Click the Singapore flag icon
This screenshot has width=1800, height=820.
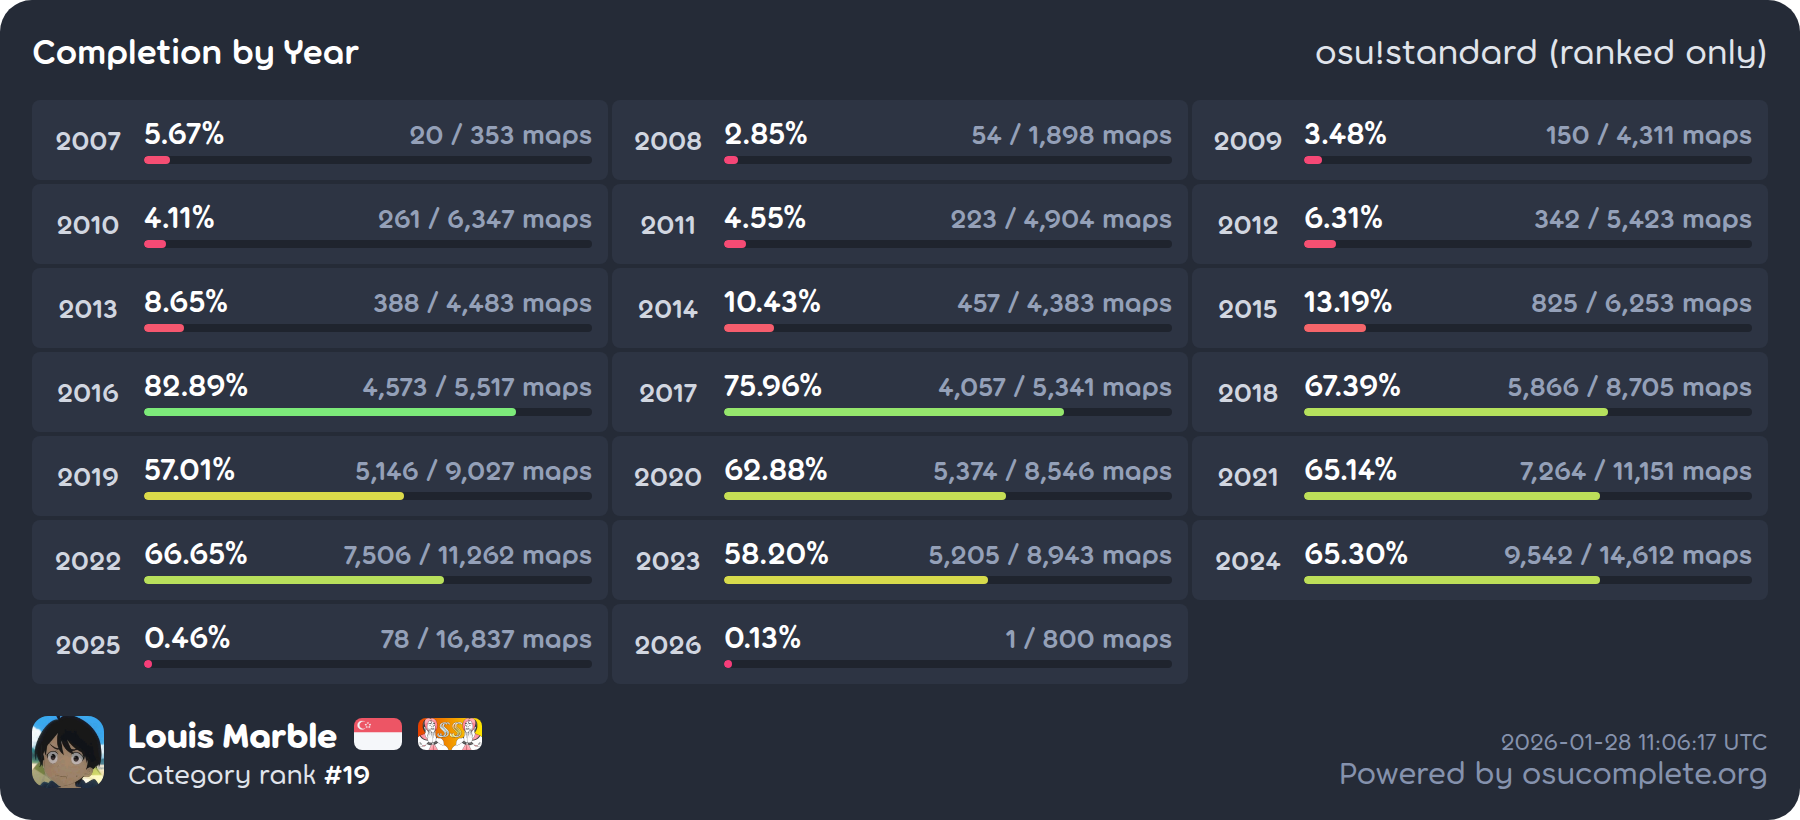click(x=378, y=734)
